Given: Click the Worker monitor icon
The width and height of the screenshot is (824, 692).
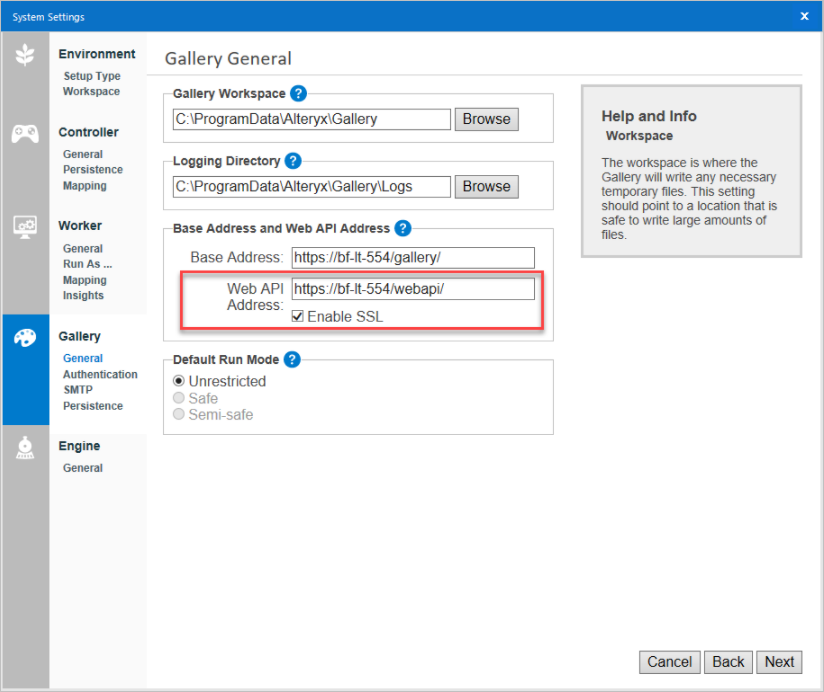Looking at the screenshot, I should [x=25, y=227].
